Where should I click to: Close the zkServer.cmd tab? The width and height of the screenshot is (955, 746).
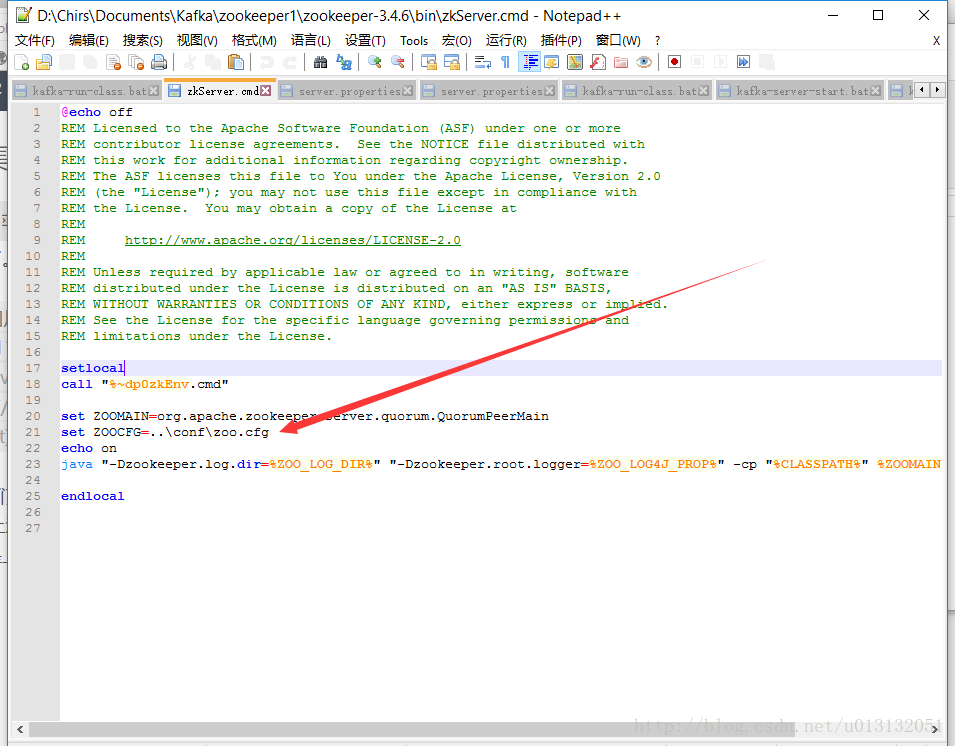point(266,91)
